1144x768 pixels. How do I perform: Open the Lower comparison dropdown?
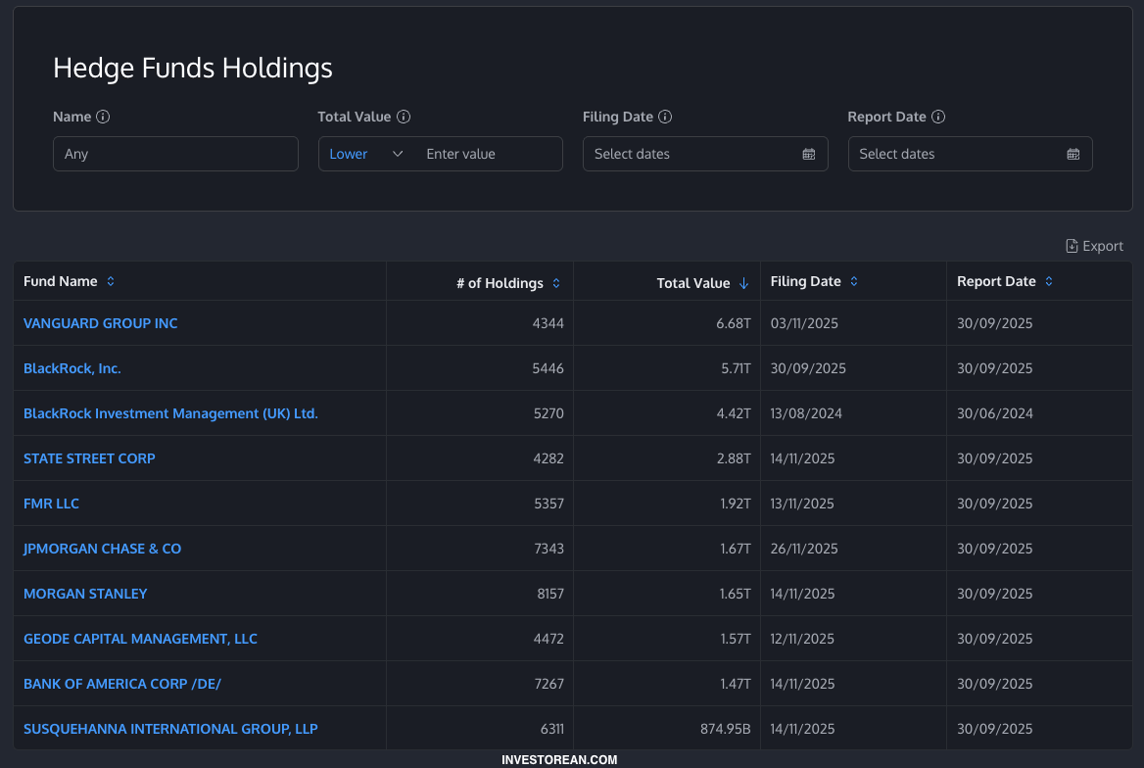[x=366, y=154]
